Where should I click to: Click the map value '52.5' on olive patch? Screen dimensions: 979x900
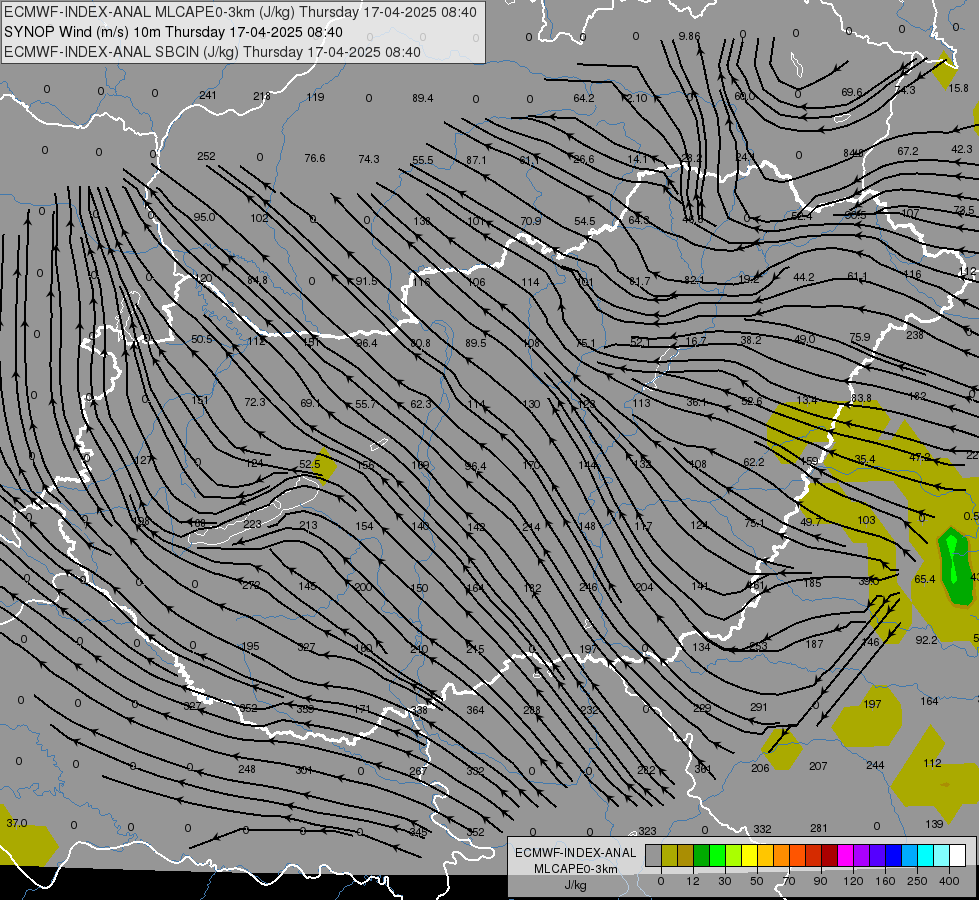[310, 464]
